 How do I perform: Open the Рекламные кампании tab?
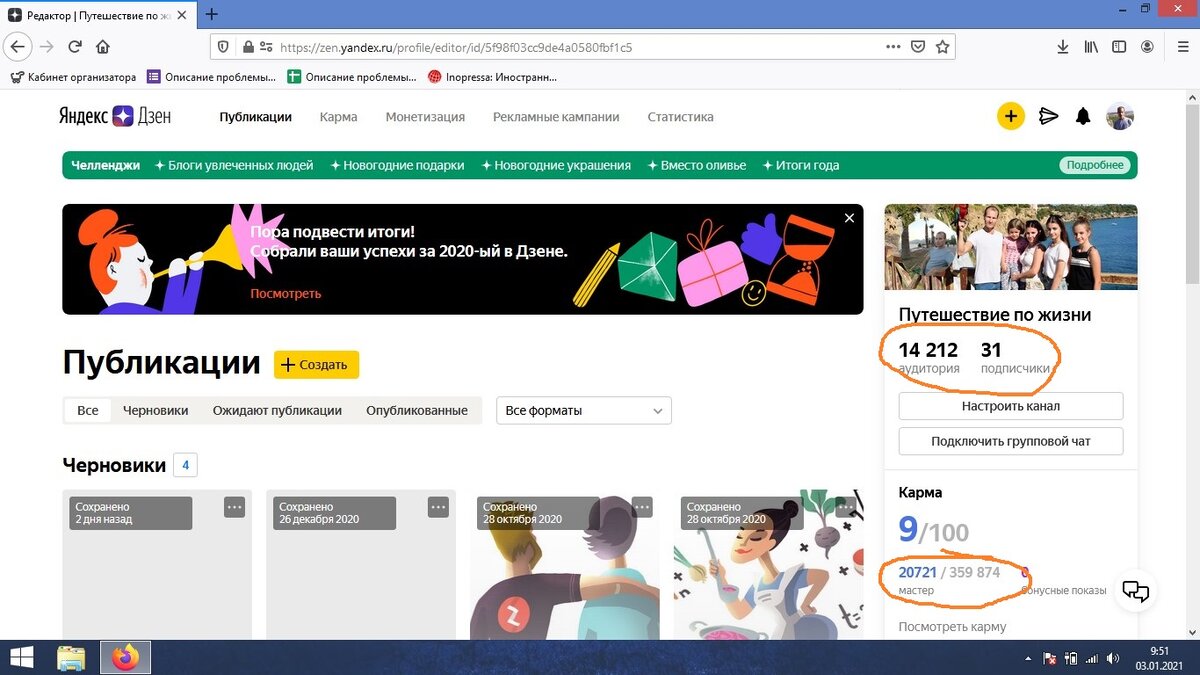(x=556, y=116)
